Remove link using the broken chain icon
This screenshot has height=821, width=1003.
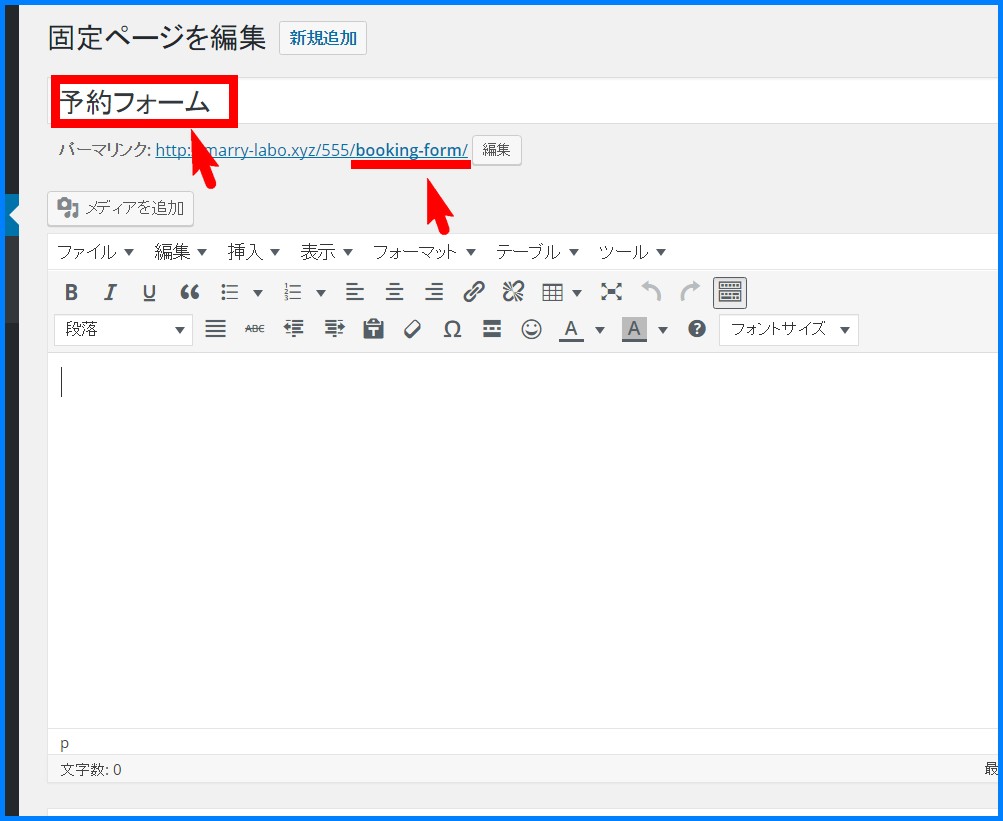click(x=513, y=292)
